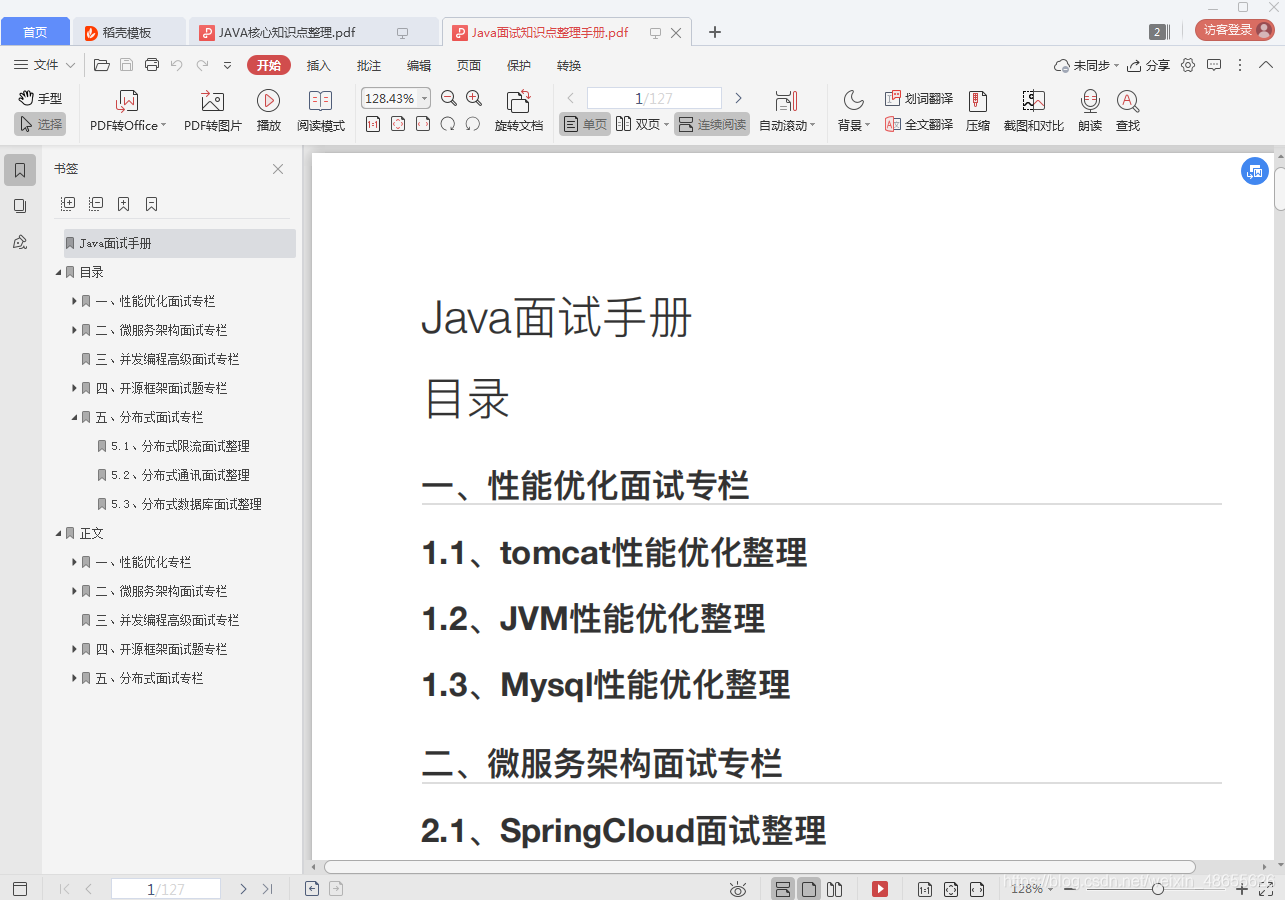Viewport: 1285px width, 900px height.
Task: Zoom out with the minus magnifier
Action: (449, 98)
